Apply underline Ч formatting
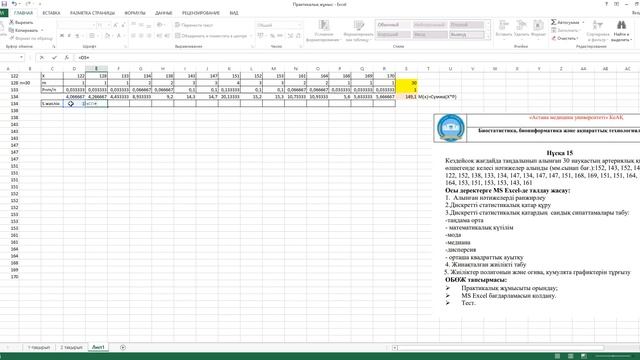The height and width of the screenshot is (360, 640). tap(77, 36)
